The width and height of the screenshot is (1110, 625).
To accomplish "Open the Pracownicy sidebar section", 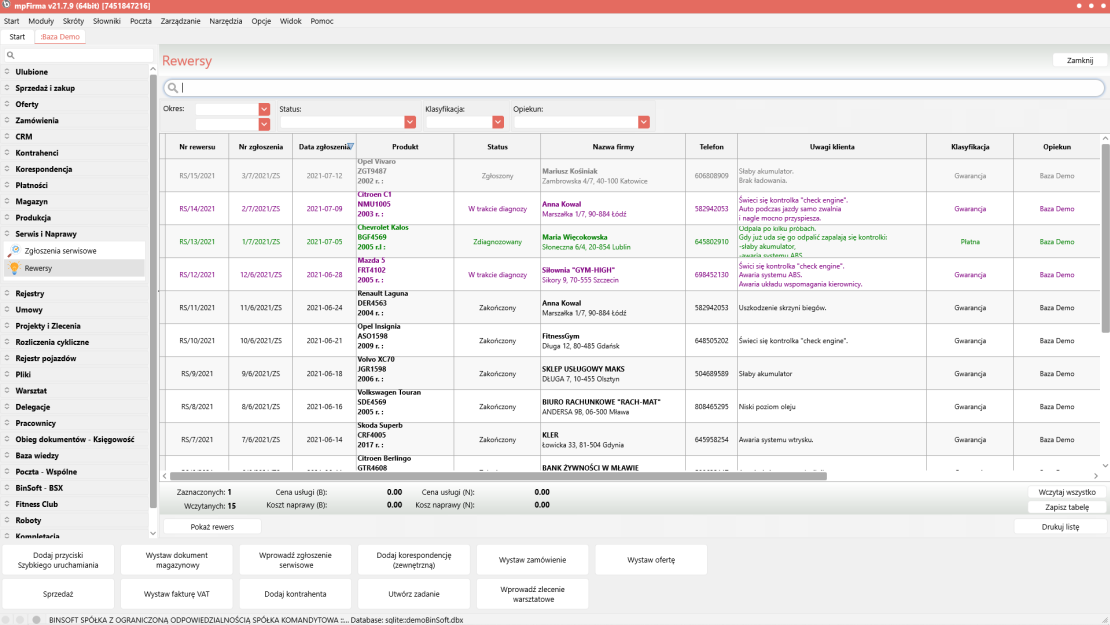I will coord(35,423).
